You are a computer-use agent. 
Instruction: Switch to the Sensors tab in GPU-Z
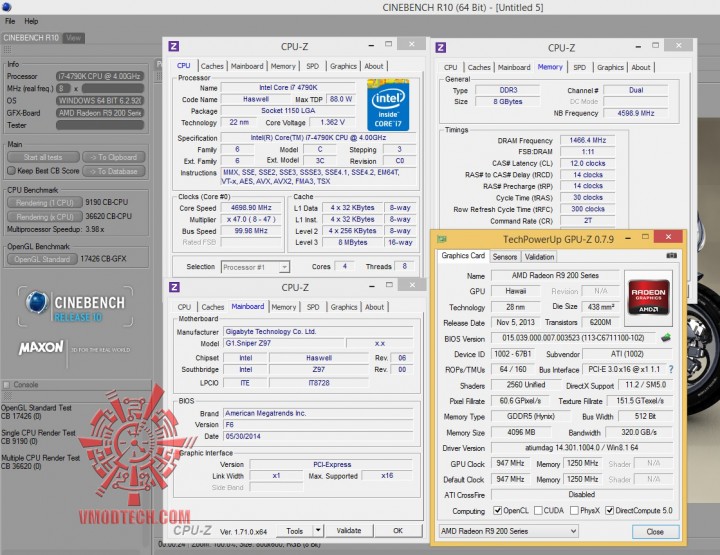pos(505,257)
